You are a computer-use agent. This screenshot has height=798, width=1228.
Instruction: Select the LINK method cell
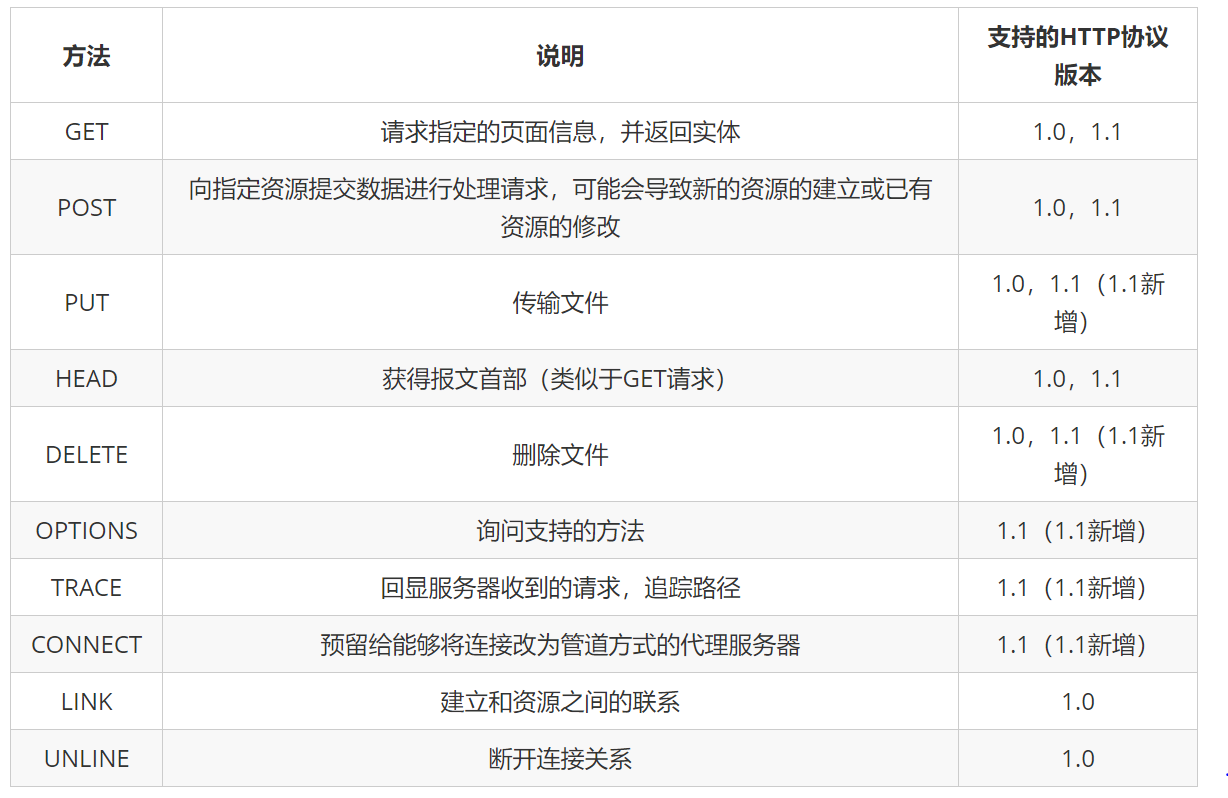[86, 701]
